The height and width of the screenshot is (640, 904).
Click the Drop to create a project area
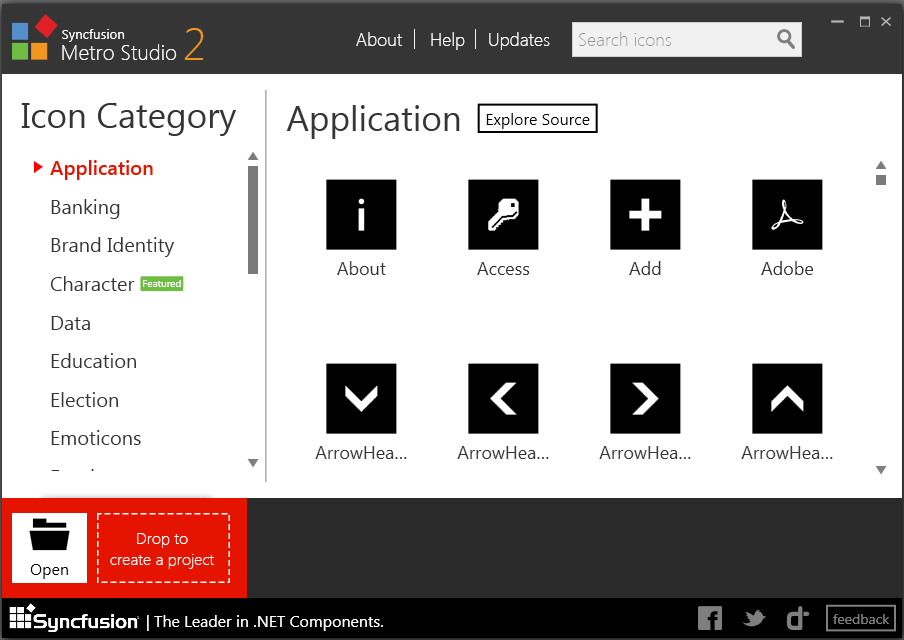click(x=163, y=548)
